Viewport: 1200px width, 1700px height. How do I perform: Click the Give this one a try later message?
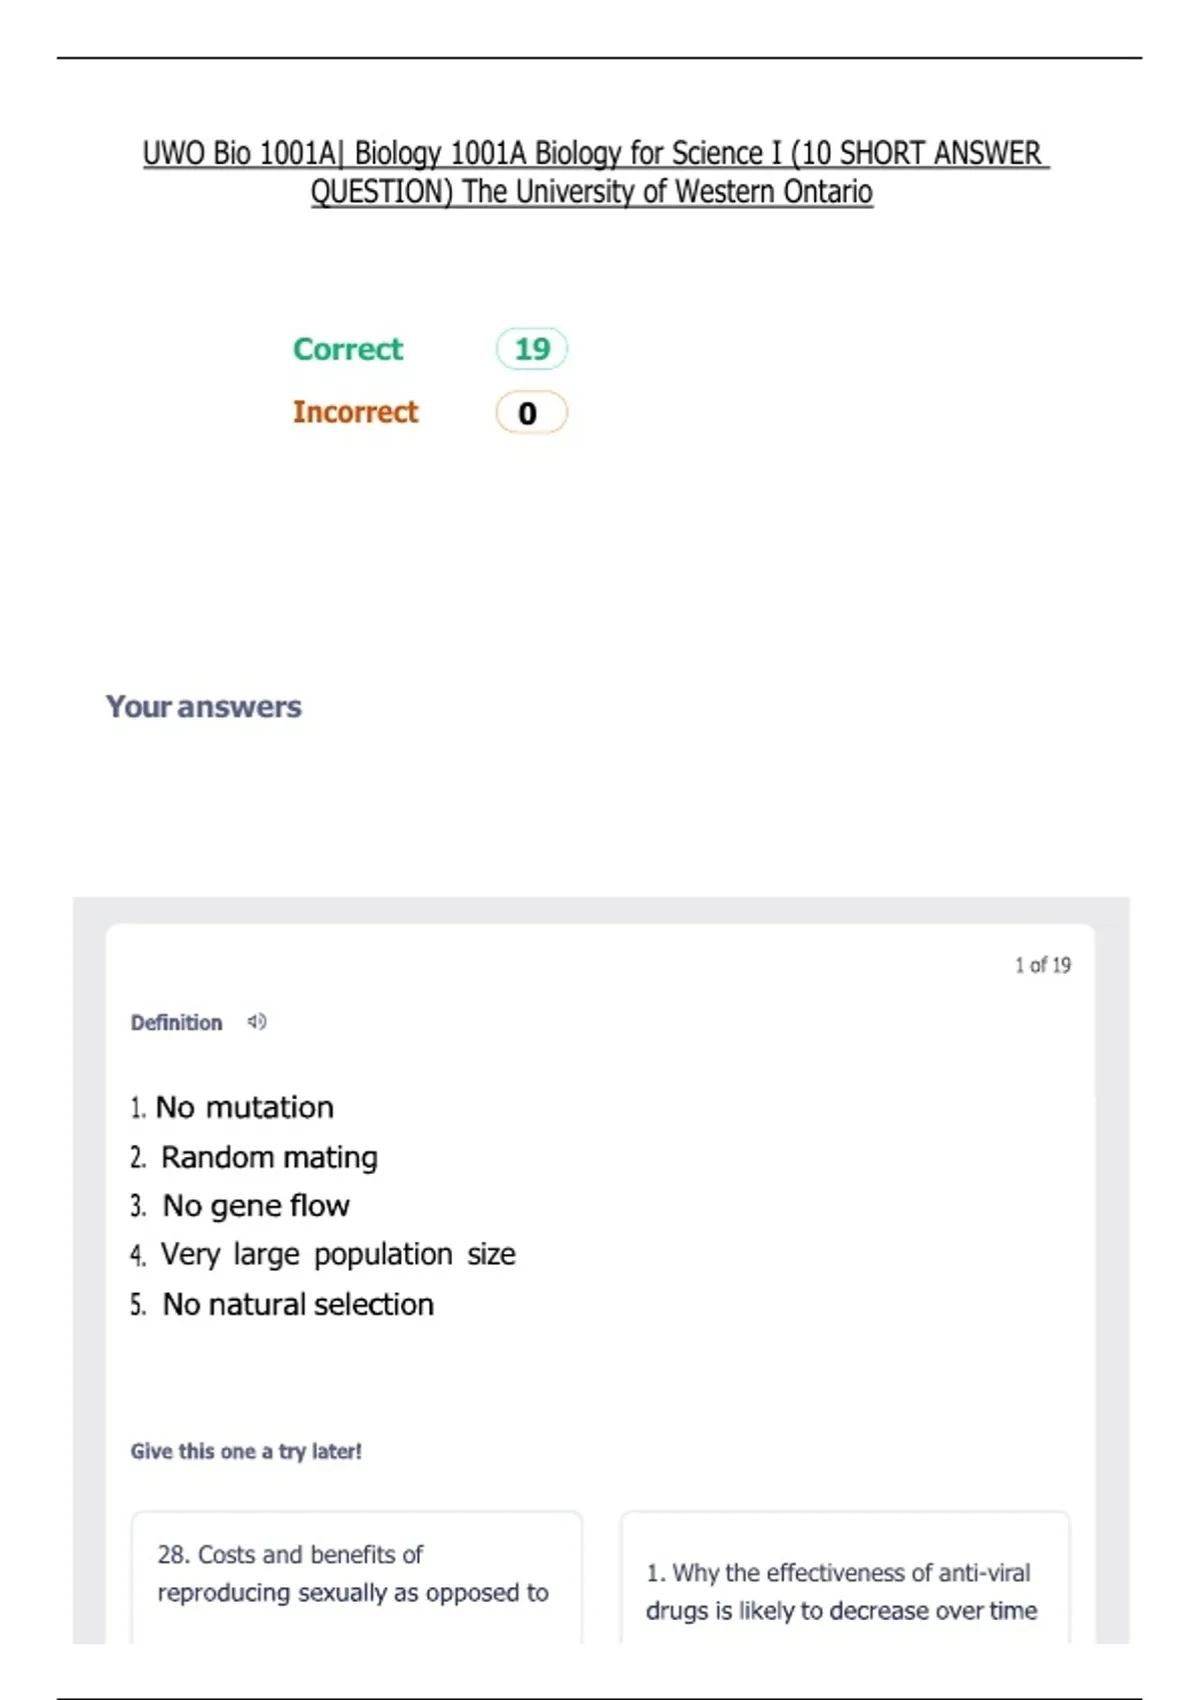246,1451
